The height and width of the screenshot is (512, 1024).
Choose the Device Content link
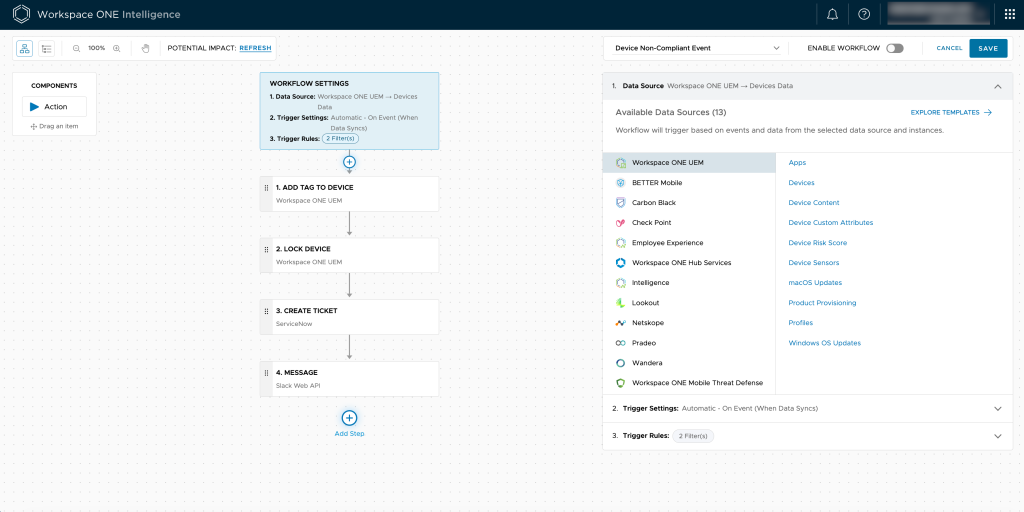tap(814, 202)
